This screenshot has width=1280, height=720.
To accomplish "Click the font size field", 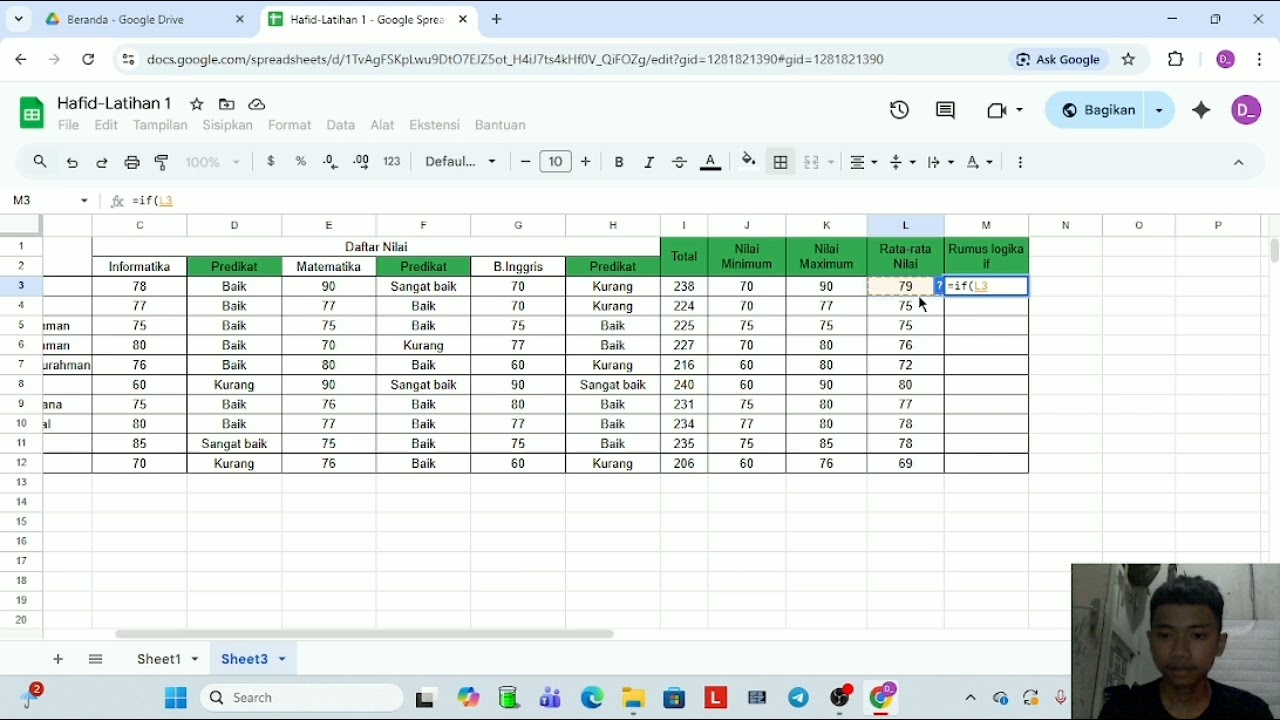I will coord(555,162).
